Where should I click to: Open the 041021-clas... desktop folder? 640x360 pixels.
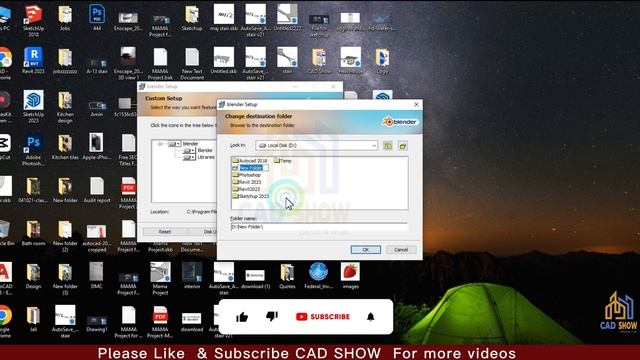pos(33,190)
